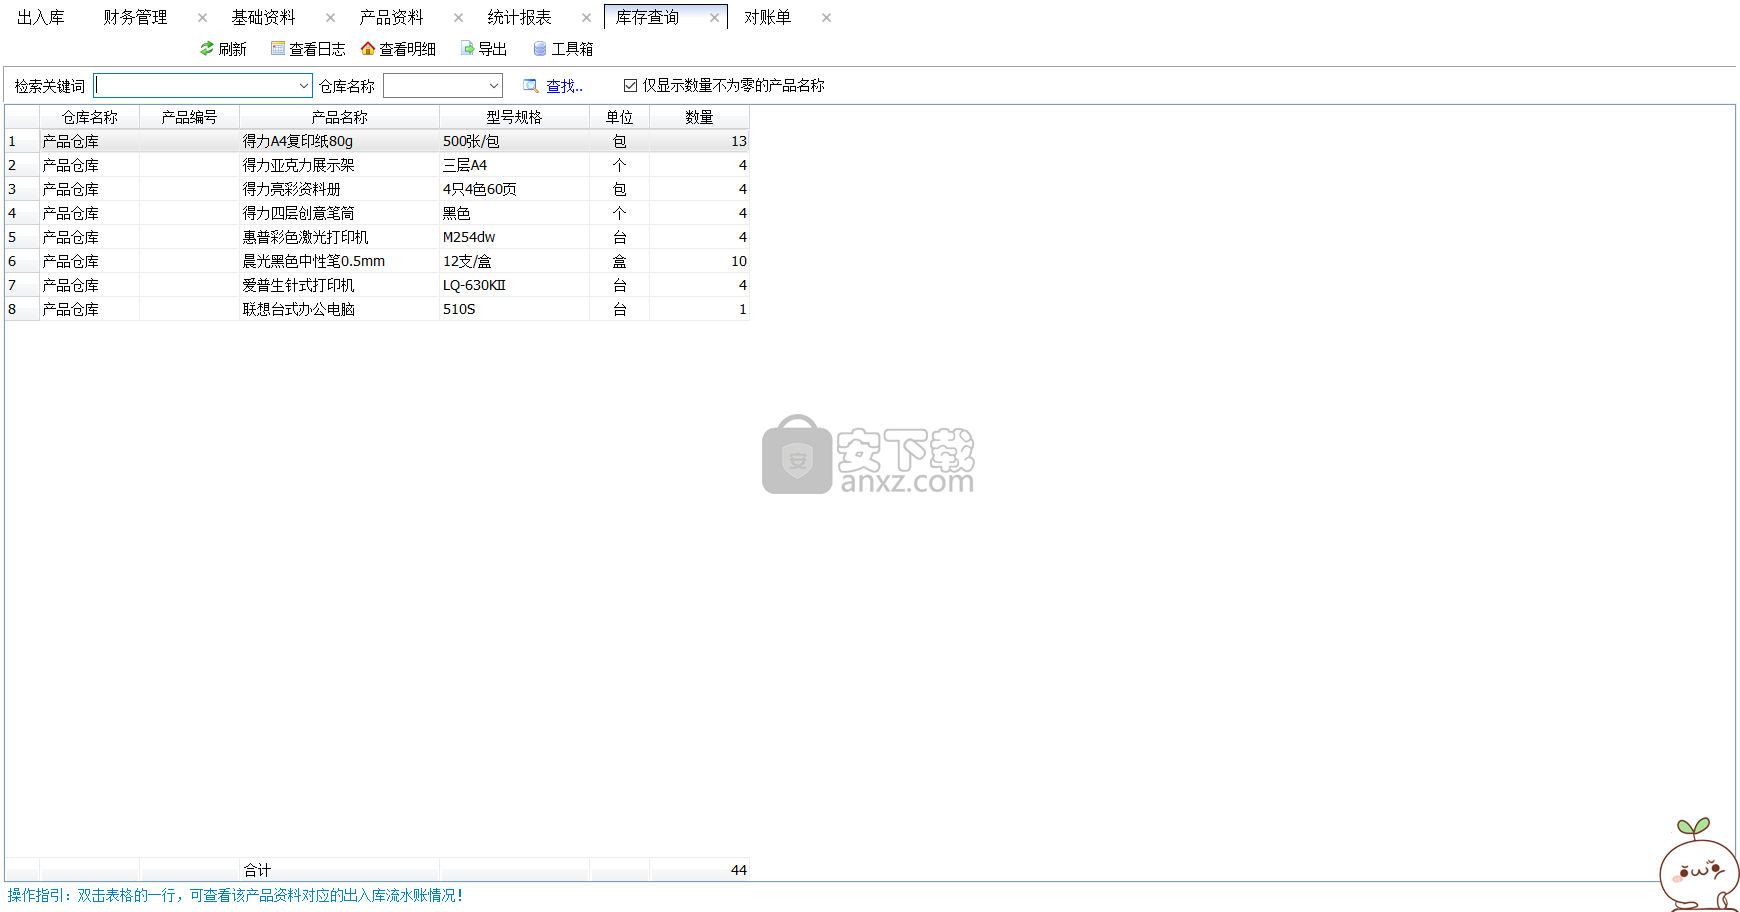Click the 刷新 button label

tap(232, 49)
